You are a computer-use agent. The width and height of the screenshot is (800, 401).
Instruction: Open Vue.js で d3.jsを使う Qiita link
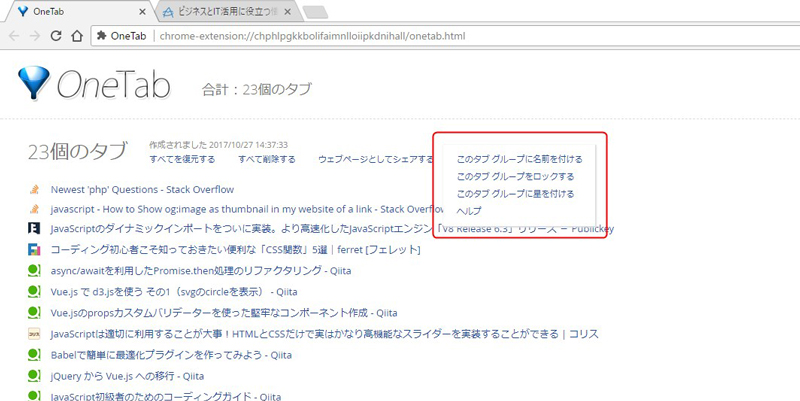tap(174, 292)
